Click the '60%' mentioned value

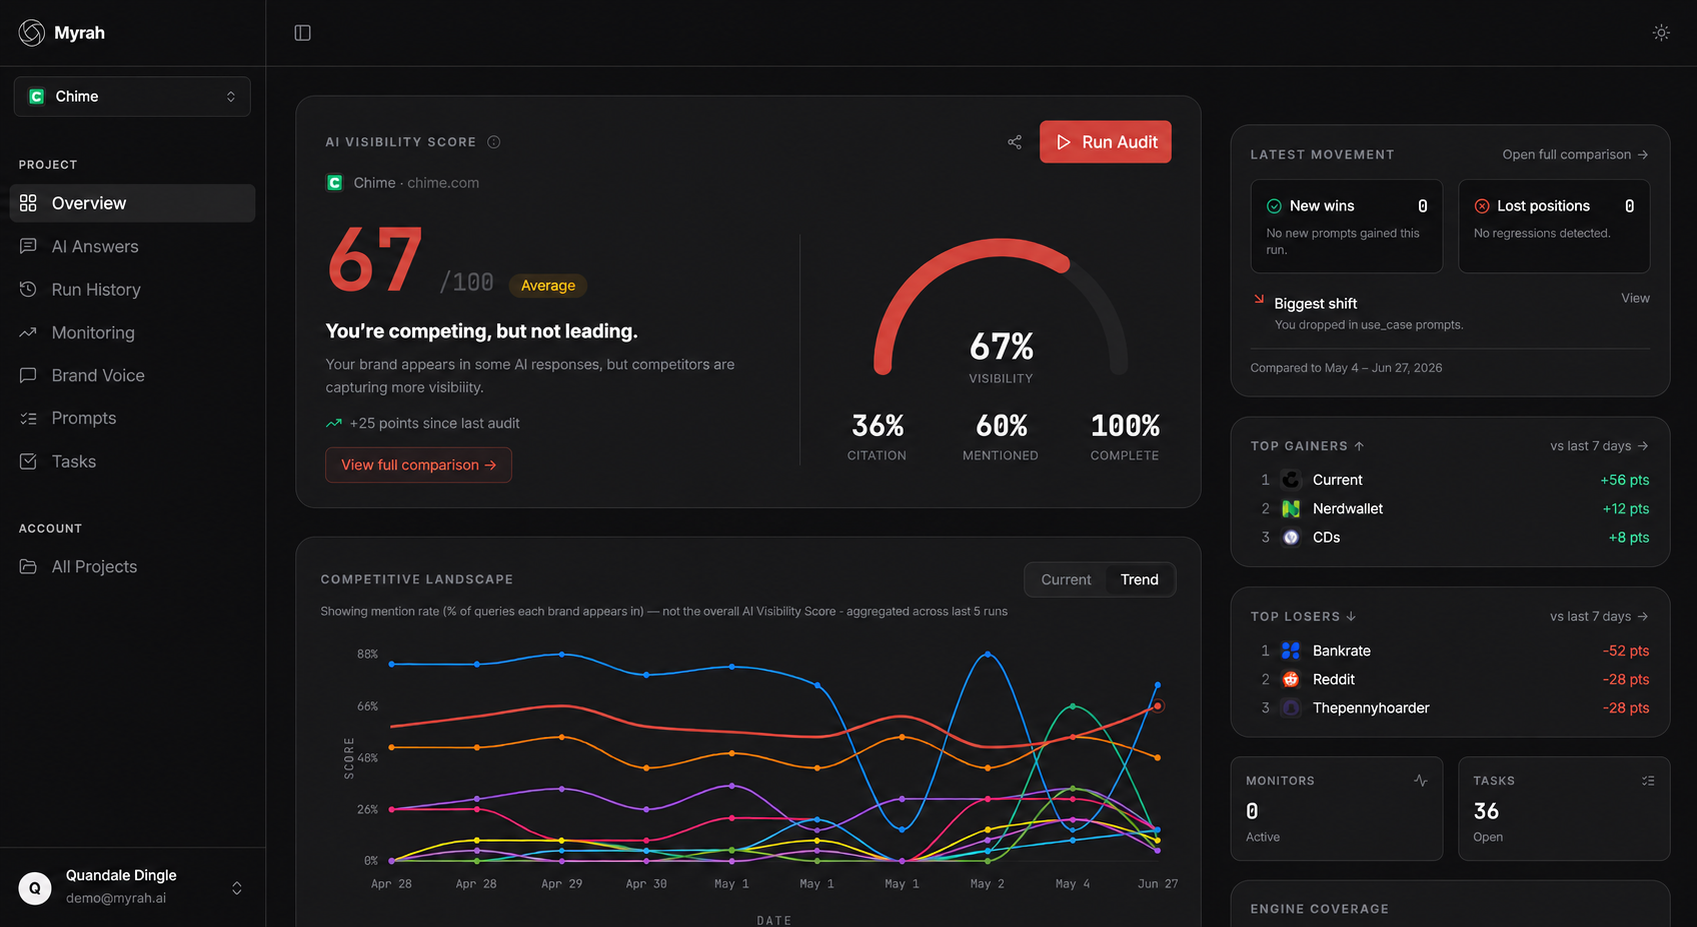[x=1001, y=426]
